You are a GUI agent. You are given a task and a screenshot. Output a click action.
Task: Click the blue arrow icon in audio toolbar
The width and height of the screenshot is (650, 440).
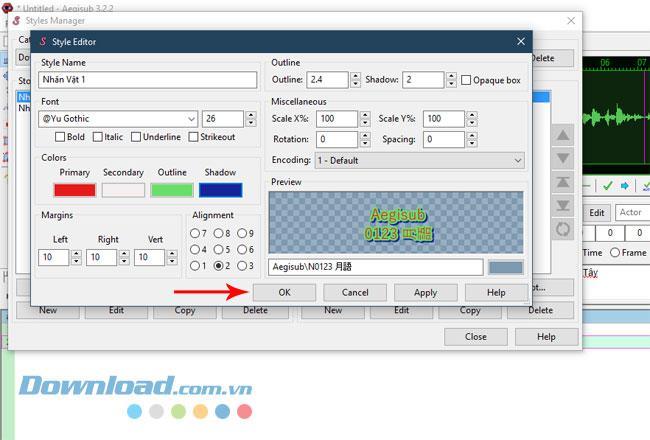click(x=625, y=186)
